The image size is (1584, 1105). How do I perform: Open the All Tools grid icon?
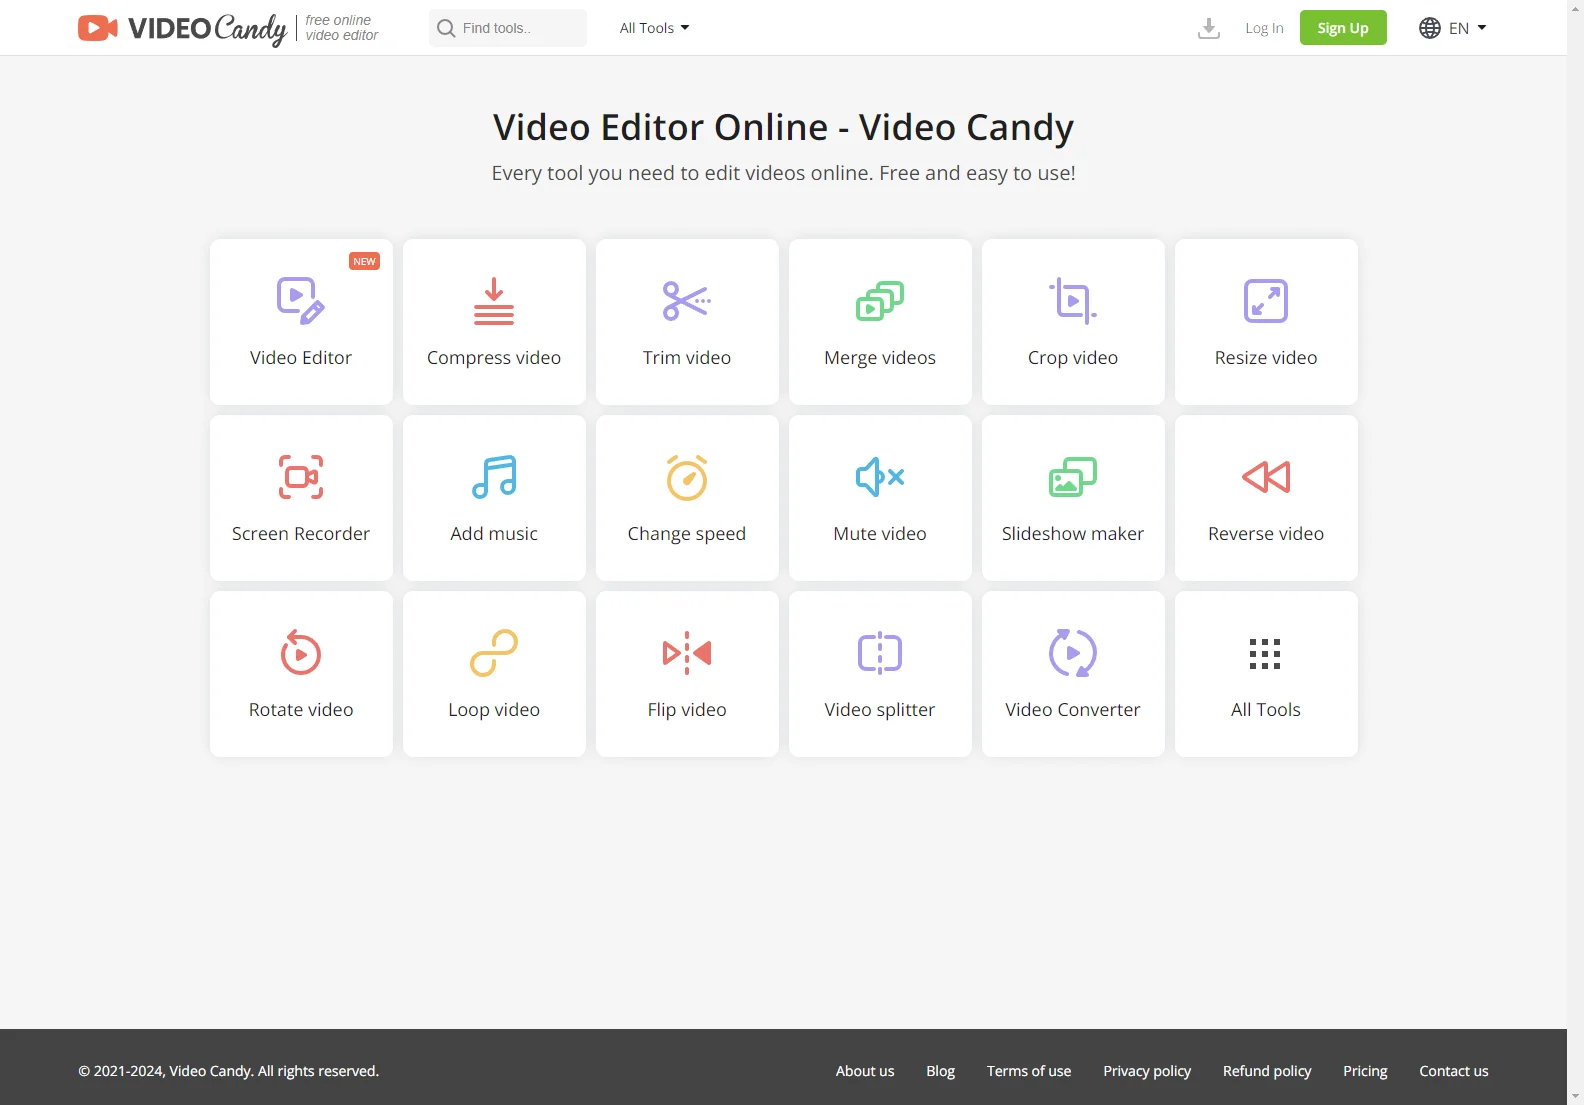coord(1265,654)
